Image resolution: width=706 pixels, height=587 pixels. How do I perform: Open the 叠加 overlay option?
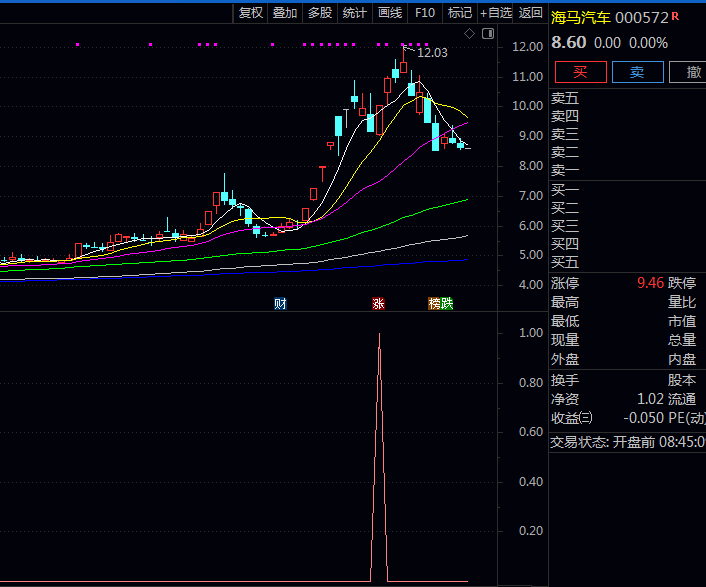[285, 13]
